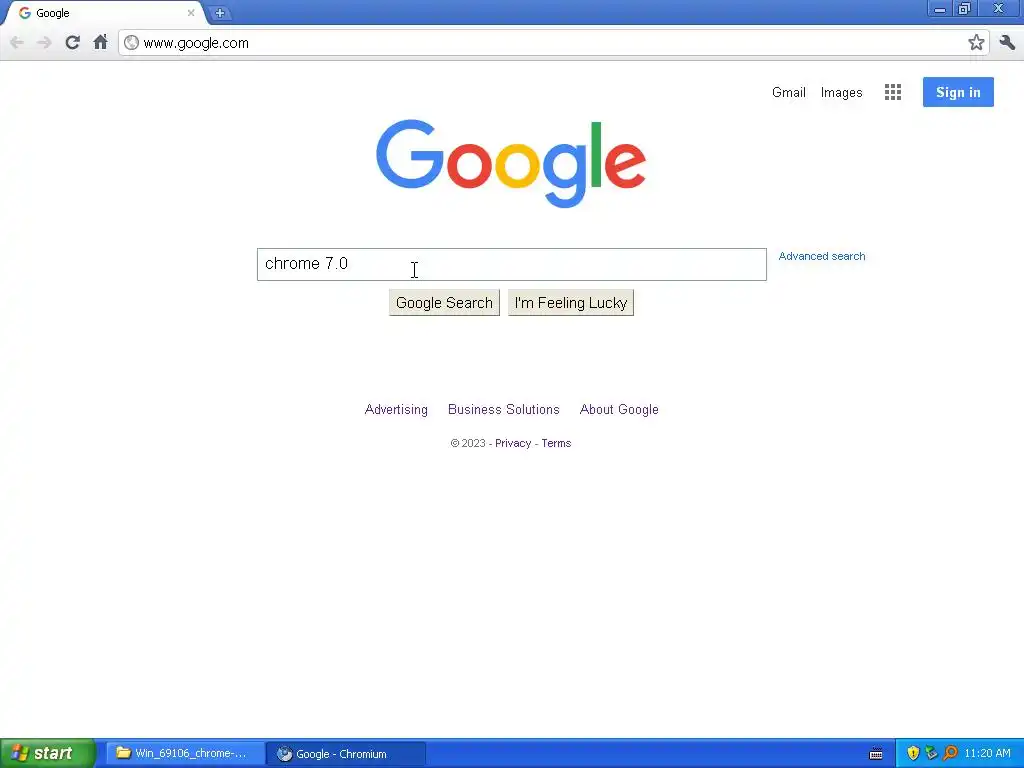
Task: Open the security shield tray icon
Action: (913, 754)
